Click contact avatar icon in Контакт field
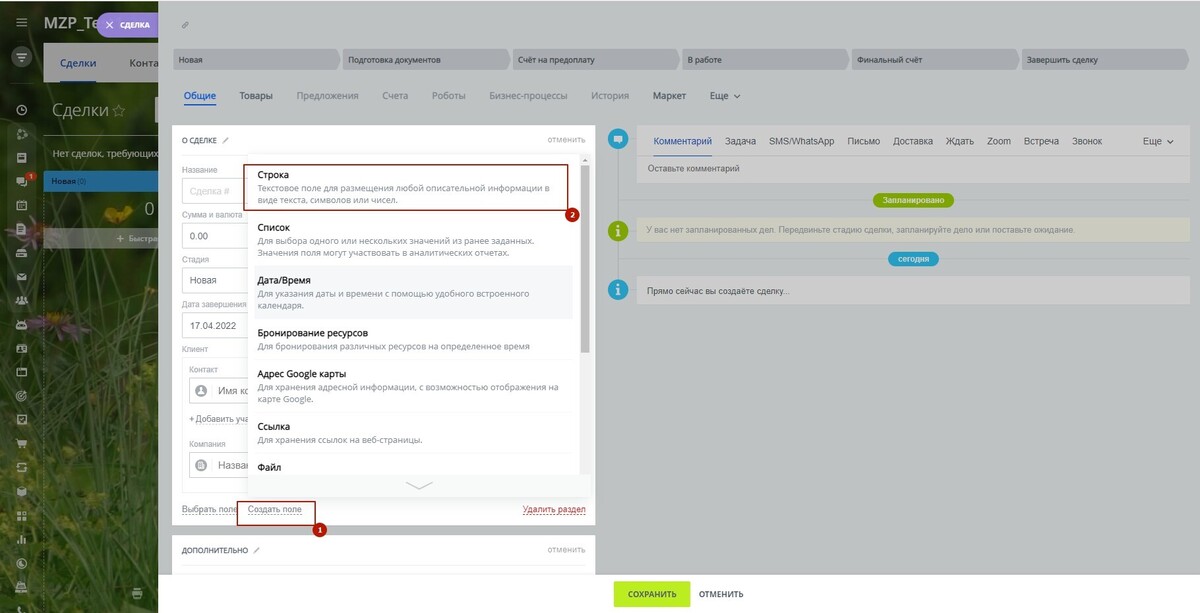Viewport: 1200px width, 613px height. [x=201, y=391]
